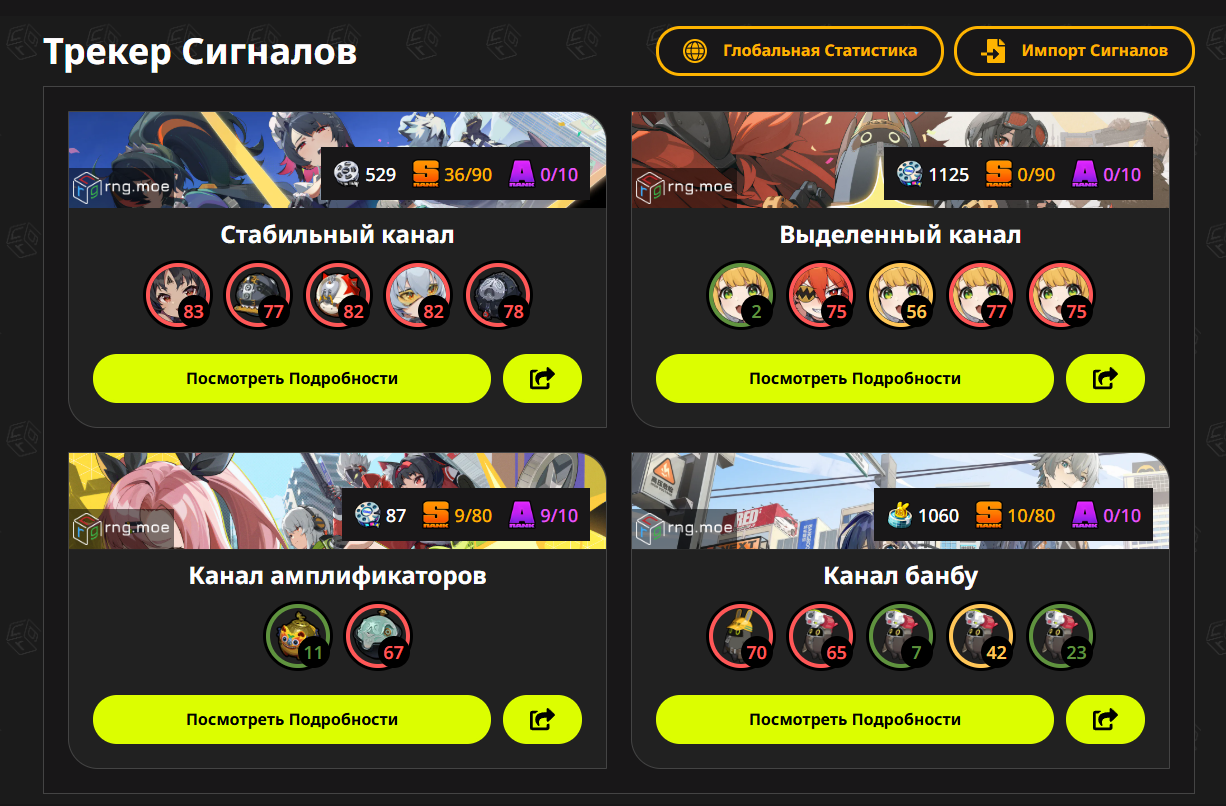This screenshot has width=1226, height=806.
Task: Click the amplifier icon with pity 11
Action: click(298, 636)
